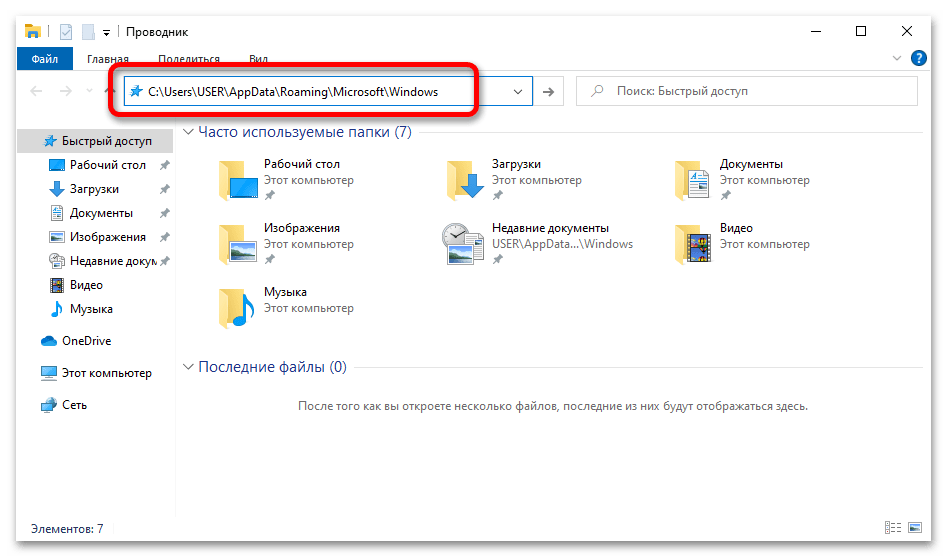Screen dimensions: 947x557
Task: Maximize the Проводник window
Action: 861,31
